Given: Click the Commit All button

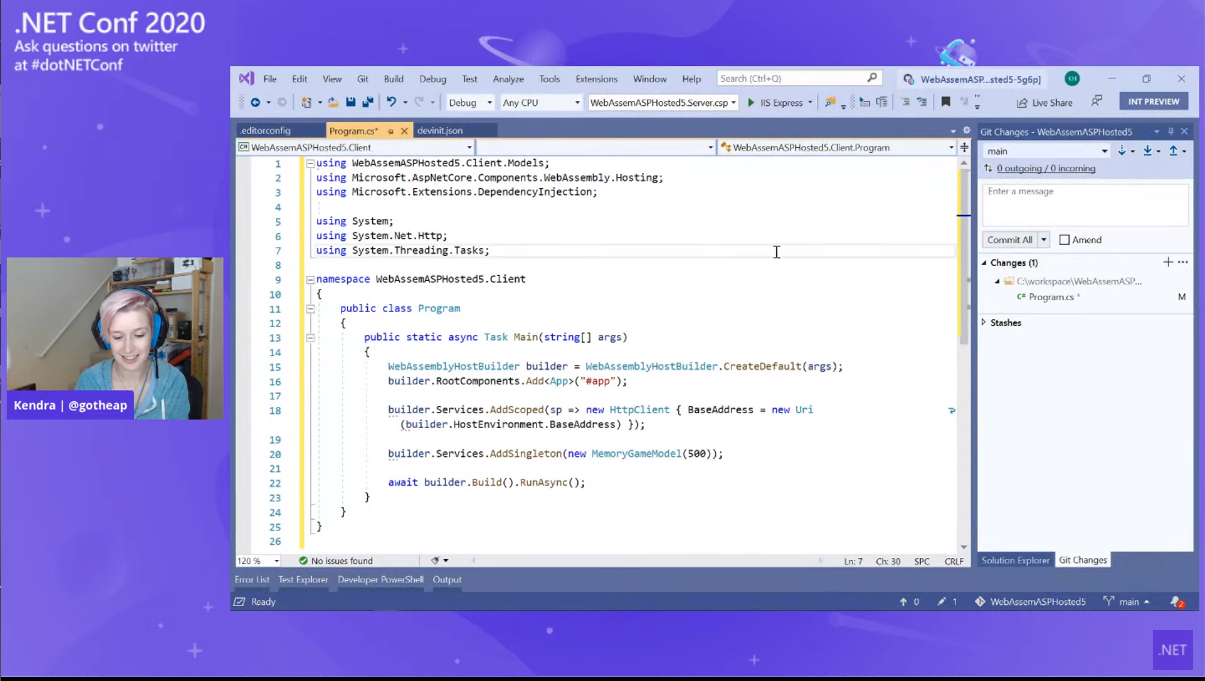Looking at the screenshot, I should pos(1009,240).
